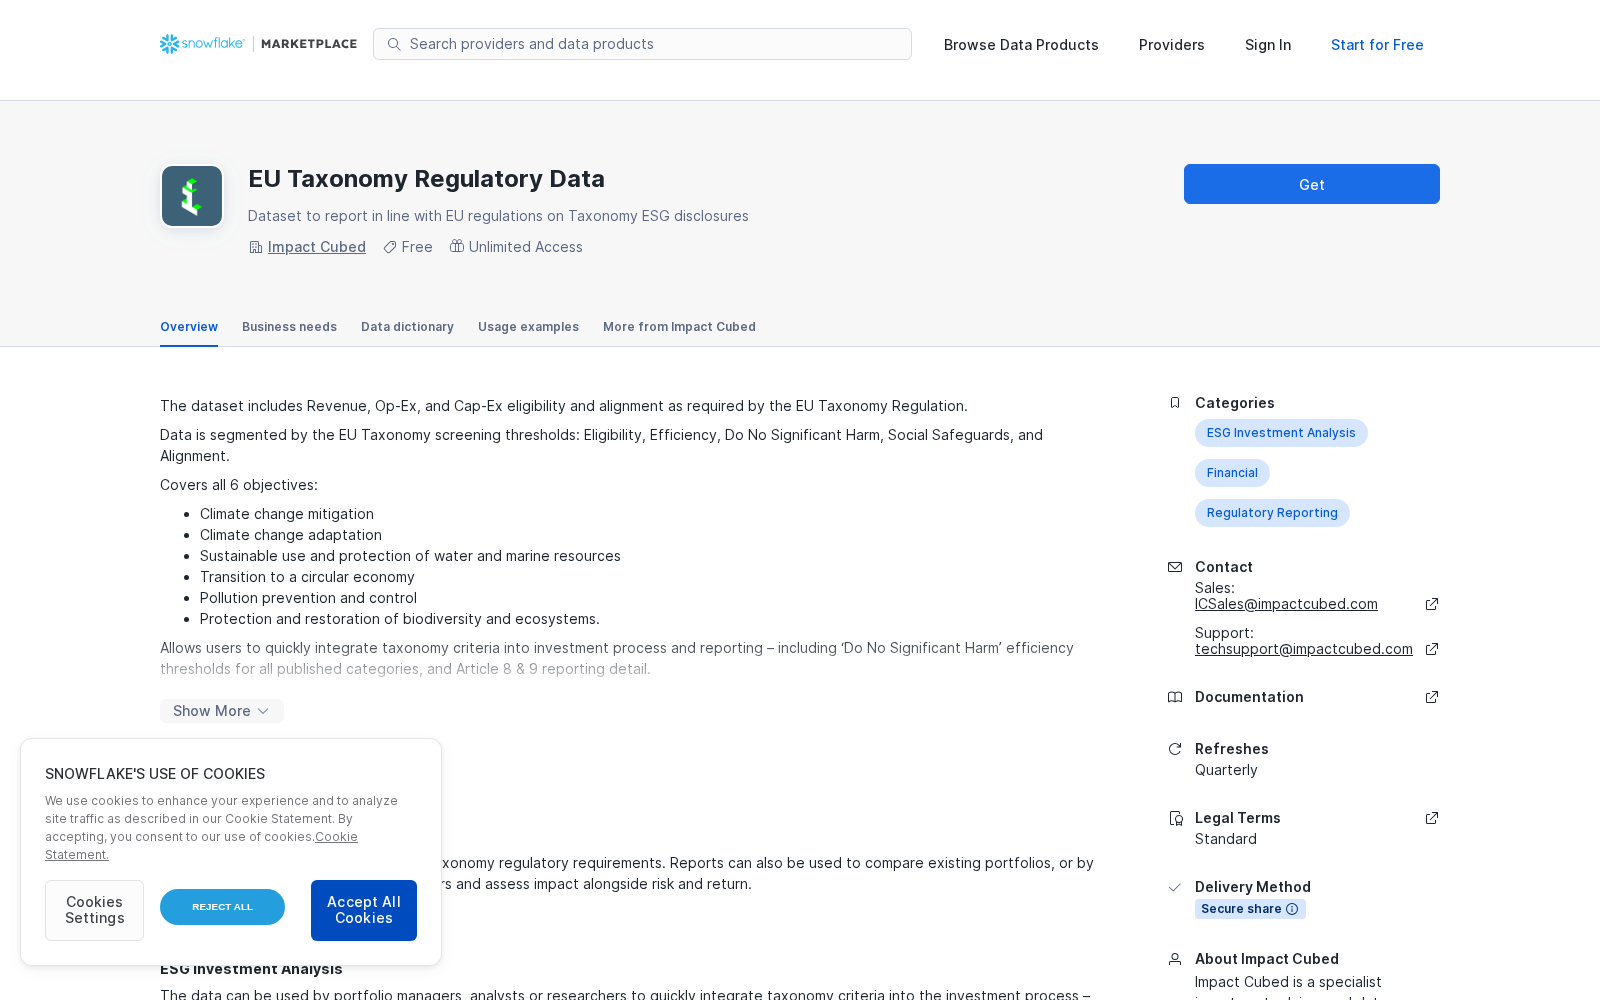The height and width of the screenshot is (1000, 1600).
Task: Select ESG Investment Analysis category tag
Action: pyautogui.click(x=1281, y=433)
